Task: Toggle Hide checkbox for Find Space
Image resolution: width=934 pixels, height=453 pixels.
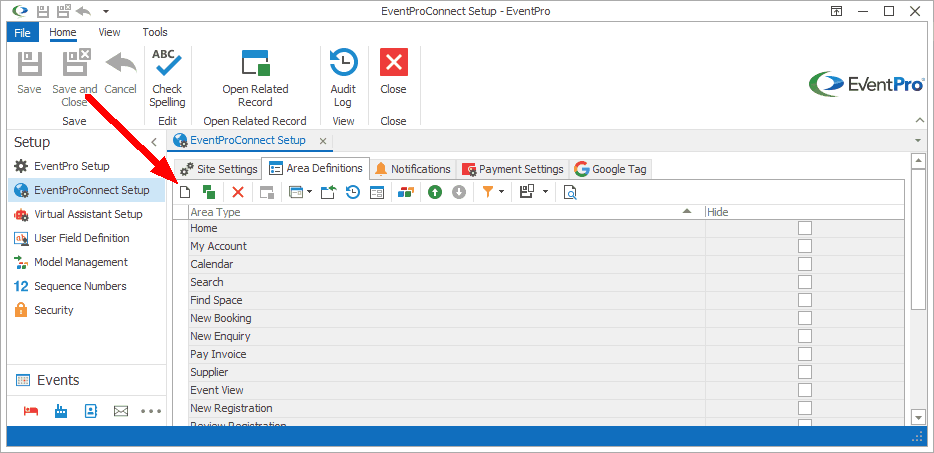Action: point(805,300)
